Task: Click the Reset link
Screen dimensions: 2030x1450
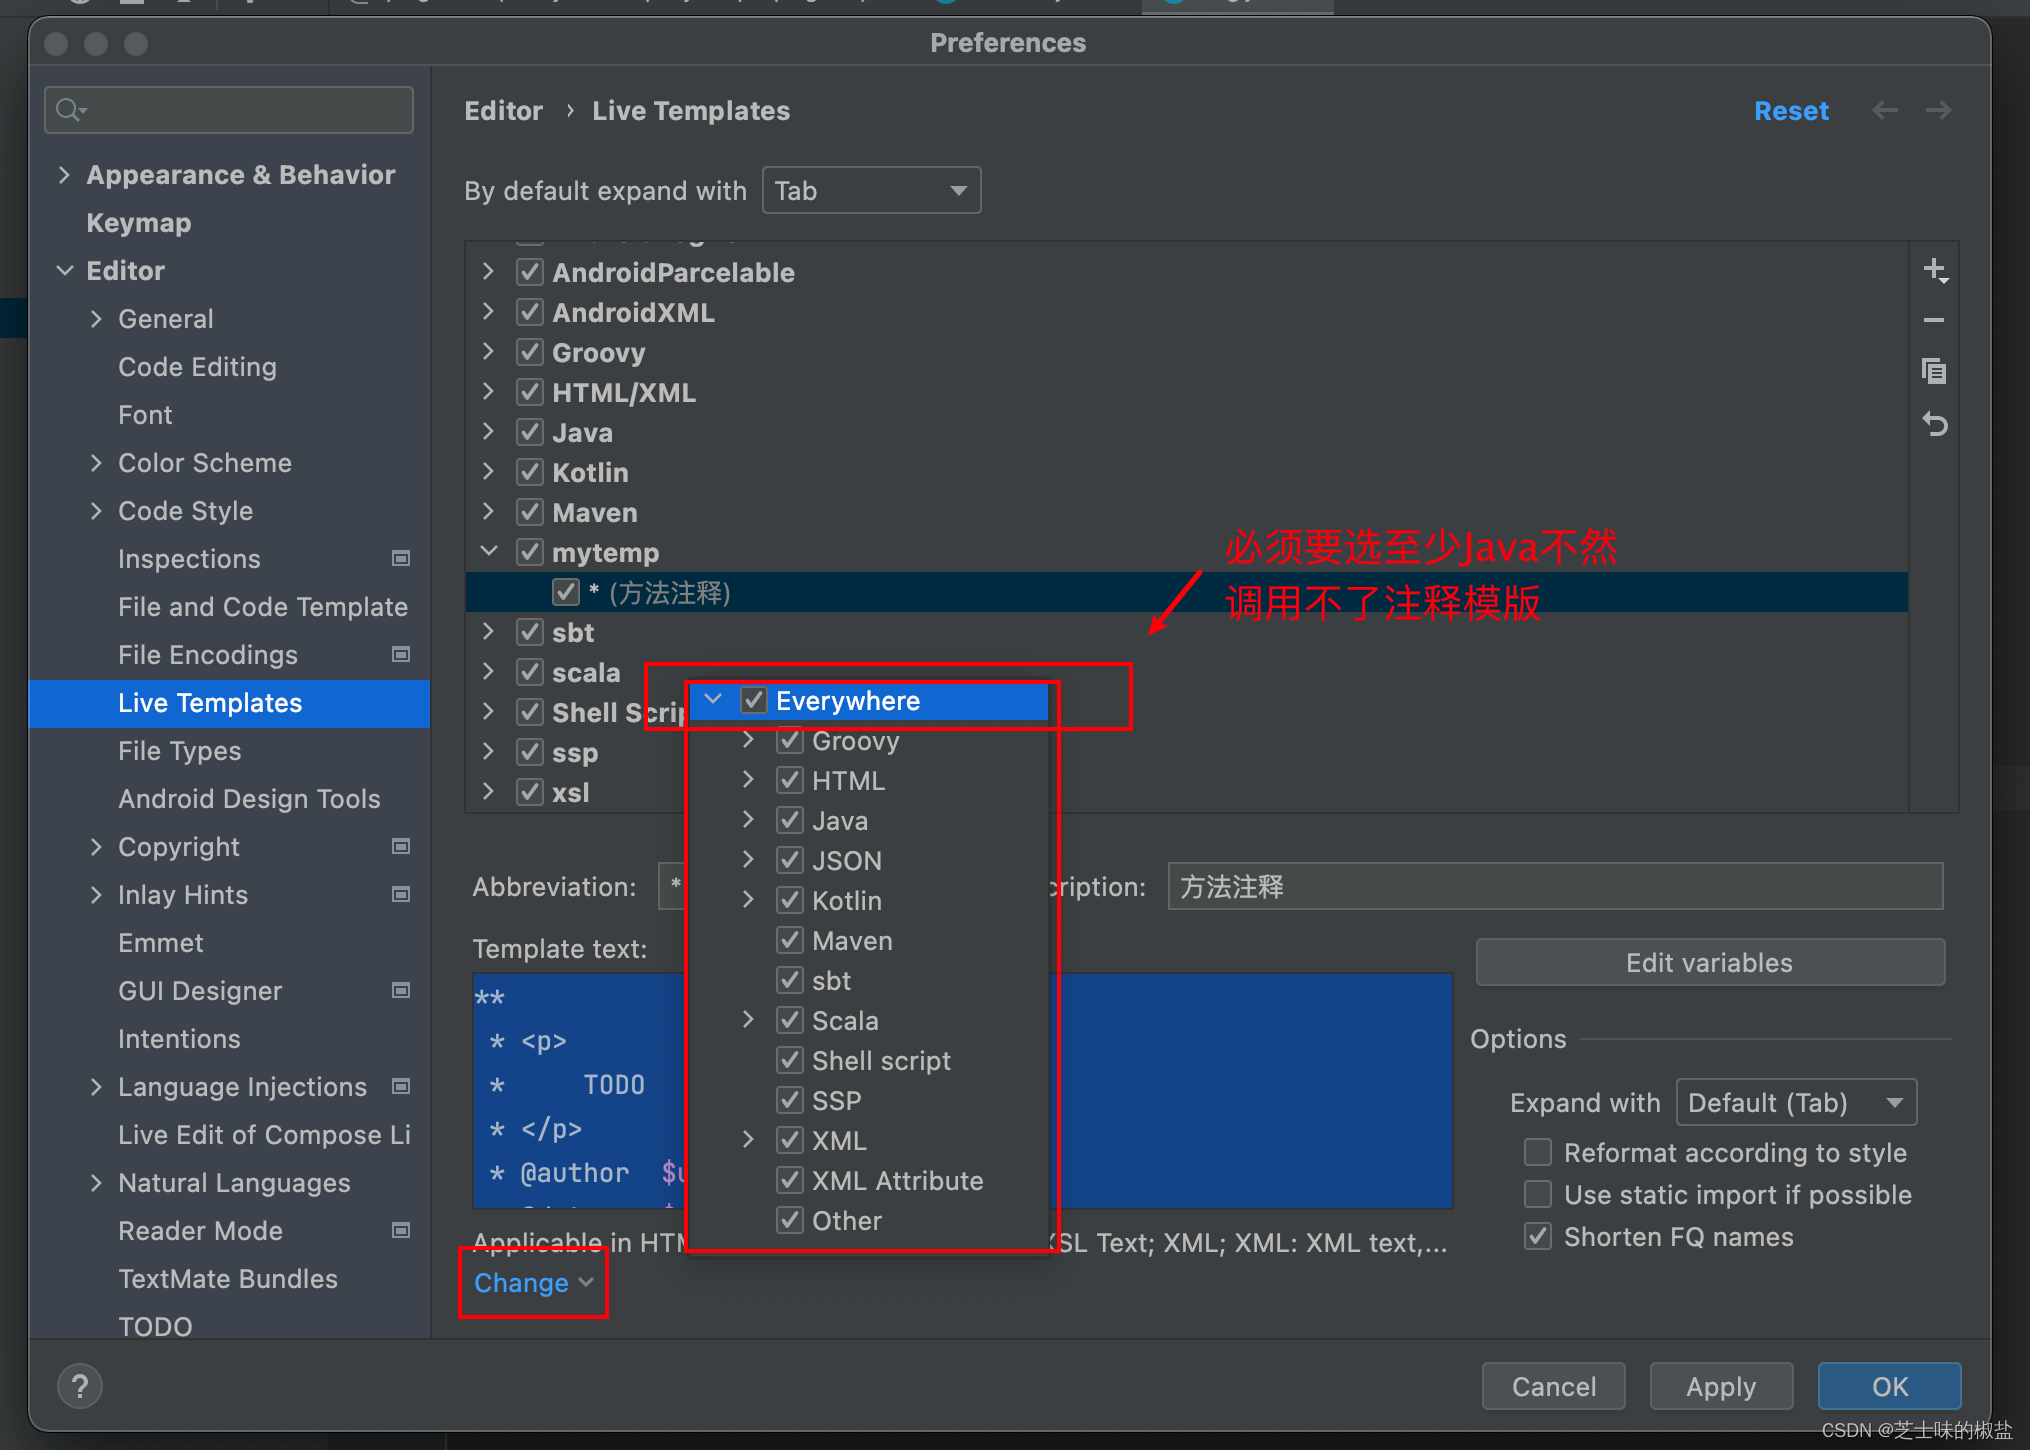Action: (x=1790, y=111)
